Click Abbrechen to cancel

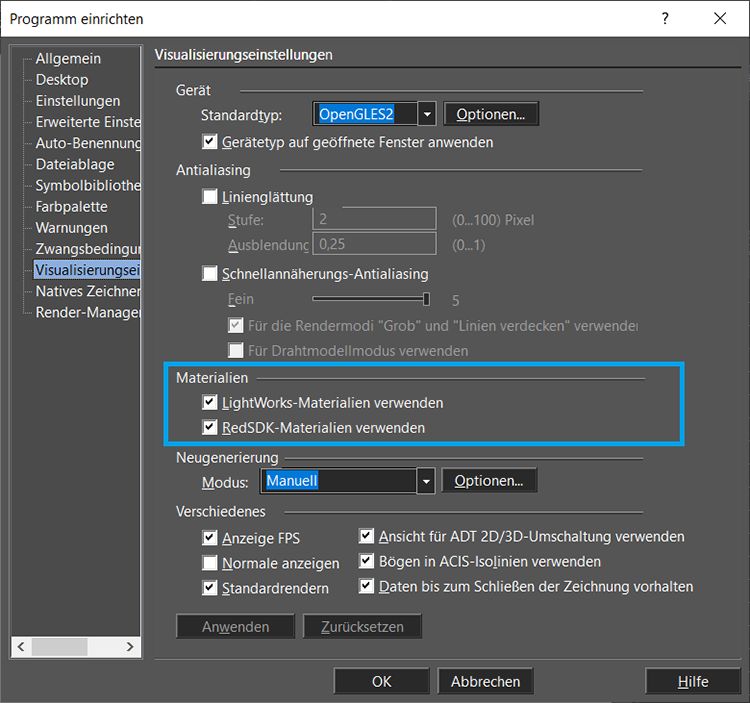pyautogui.click(x=485, y=681)
